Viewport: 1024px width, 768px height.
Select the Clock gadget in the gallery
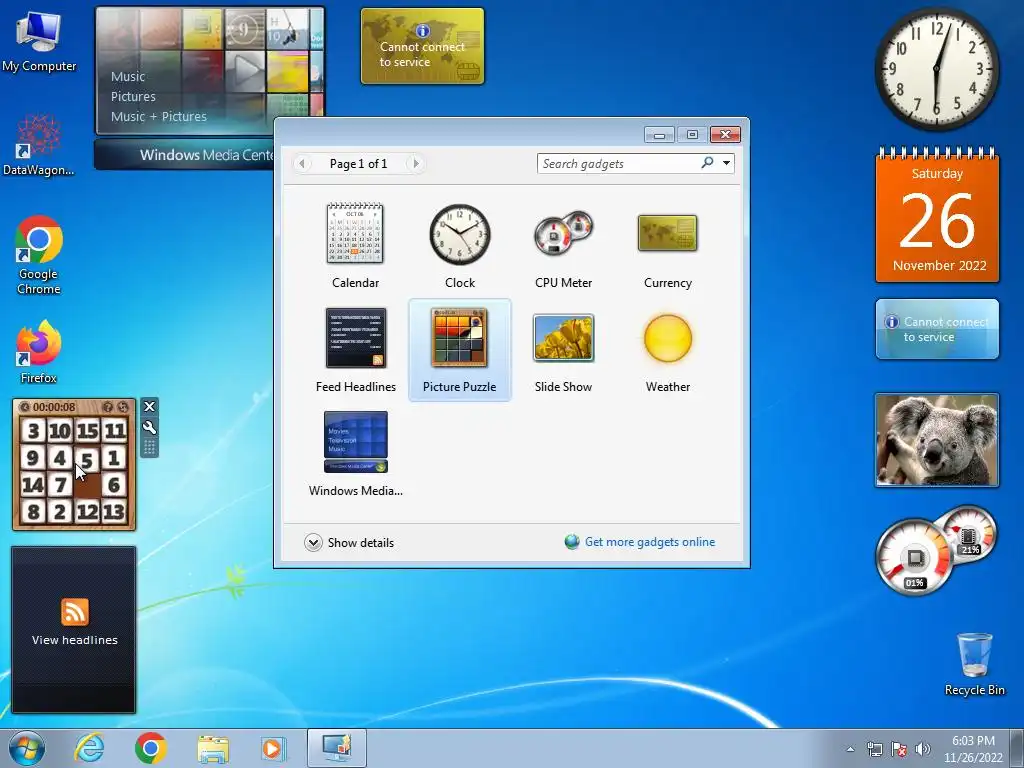[460, 246]
